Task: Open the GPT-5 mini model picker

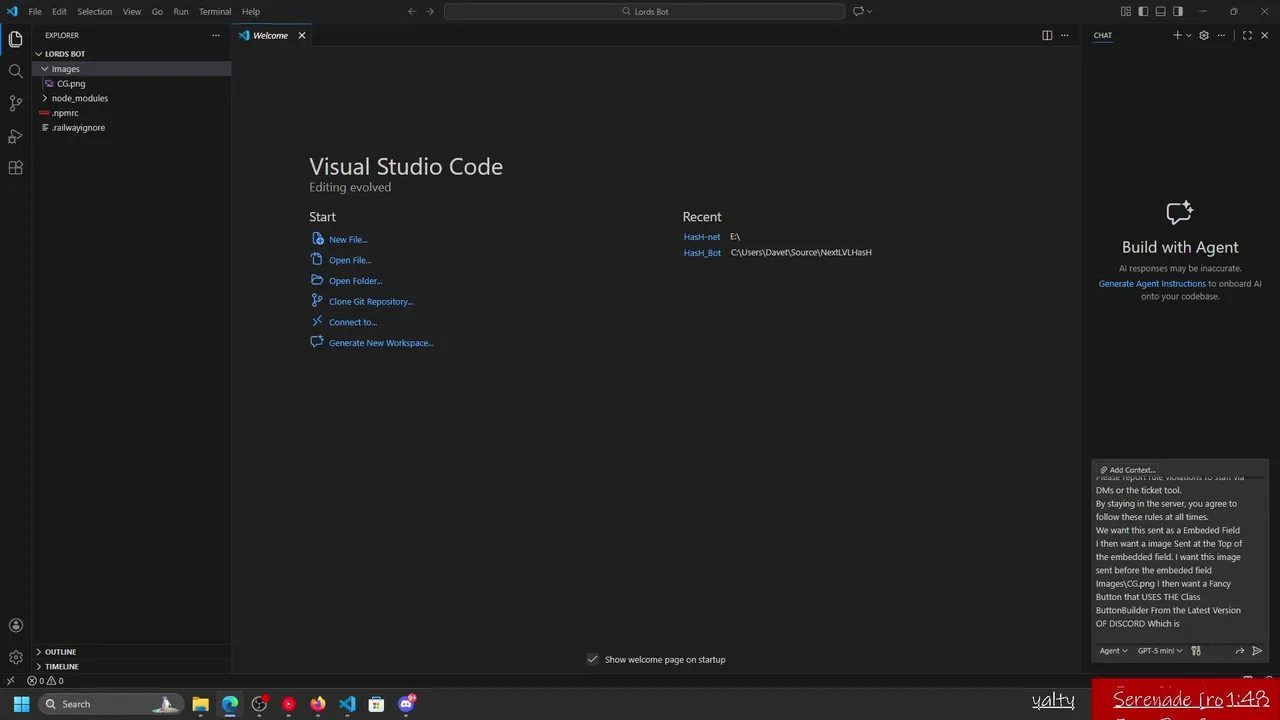Action: pyautogui.click(x=1160, y=651)
